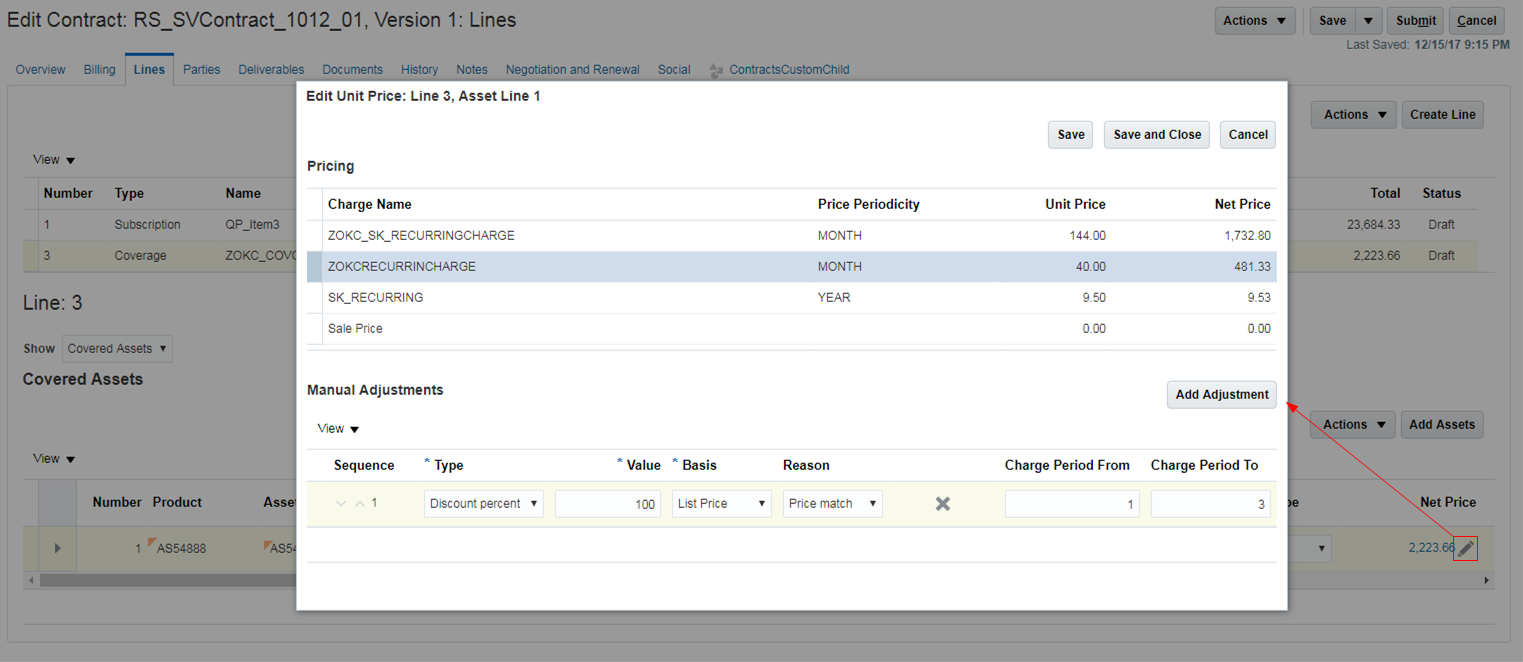Open the Basis dropdown showing List Price
This screenshot has width=1523, height=662.
pos(722,504)
